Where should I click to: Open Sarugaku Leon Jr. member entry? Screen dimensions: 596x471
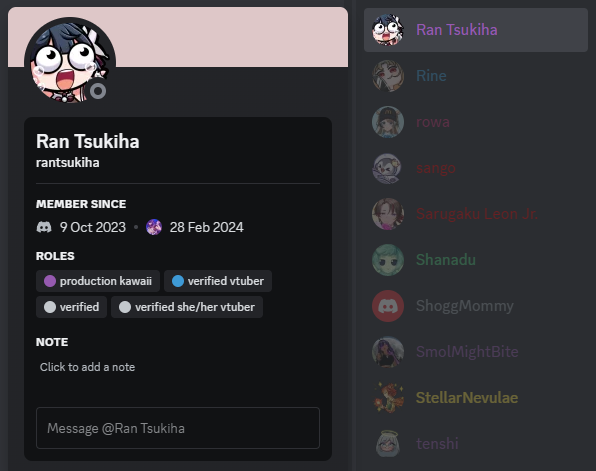476,214
